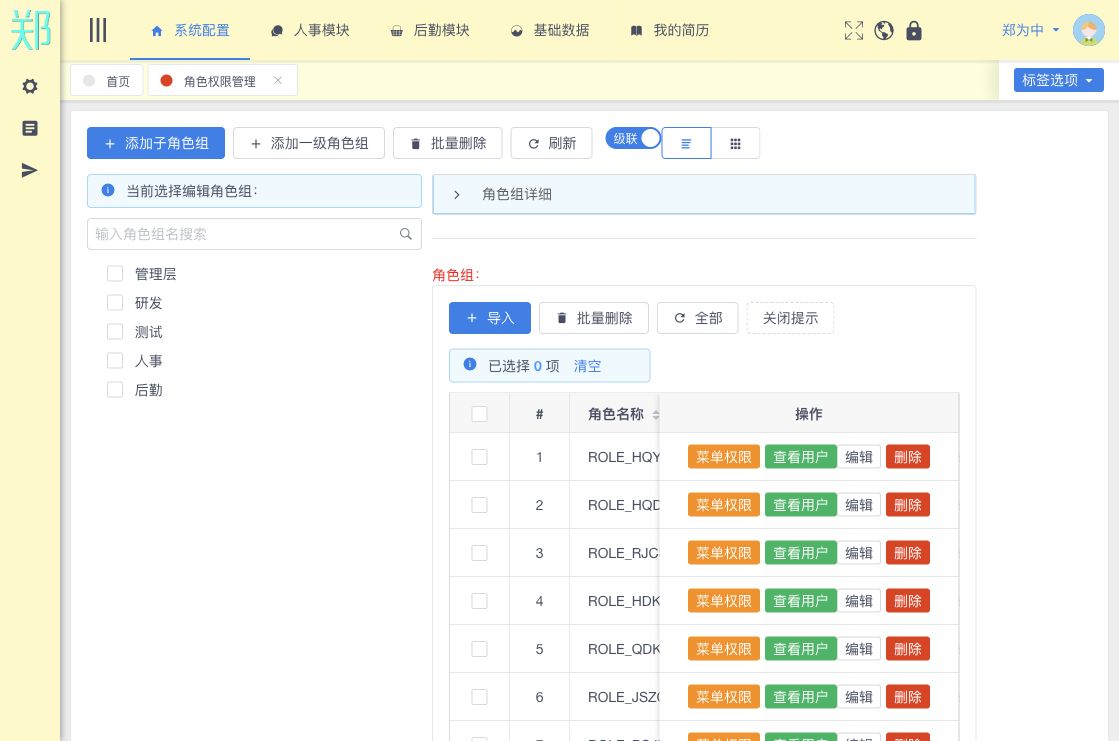Check the 人事 checkbox
The image size is (1119, 741).
pos(115,361)
